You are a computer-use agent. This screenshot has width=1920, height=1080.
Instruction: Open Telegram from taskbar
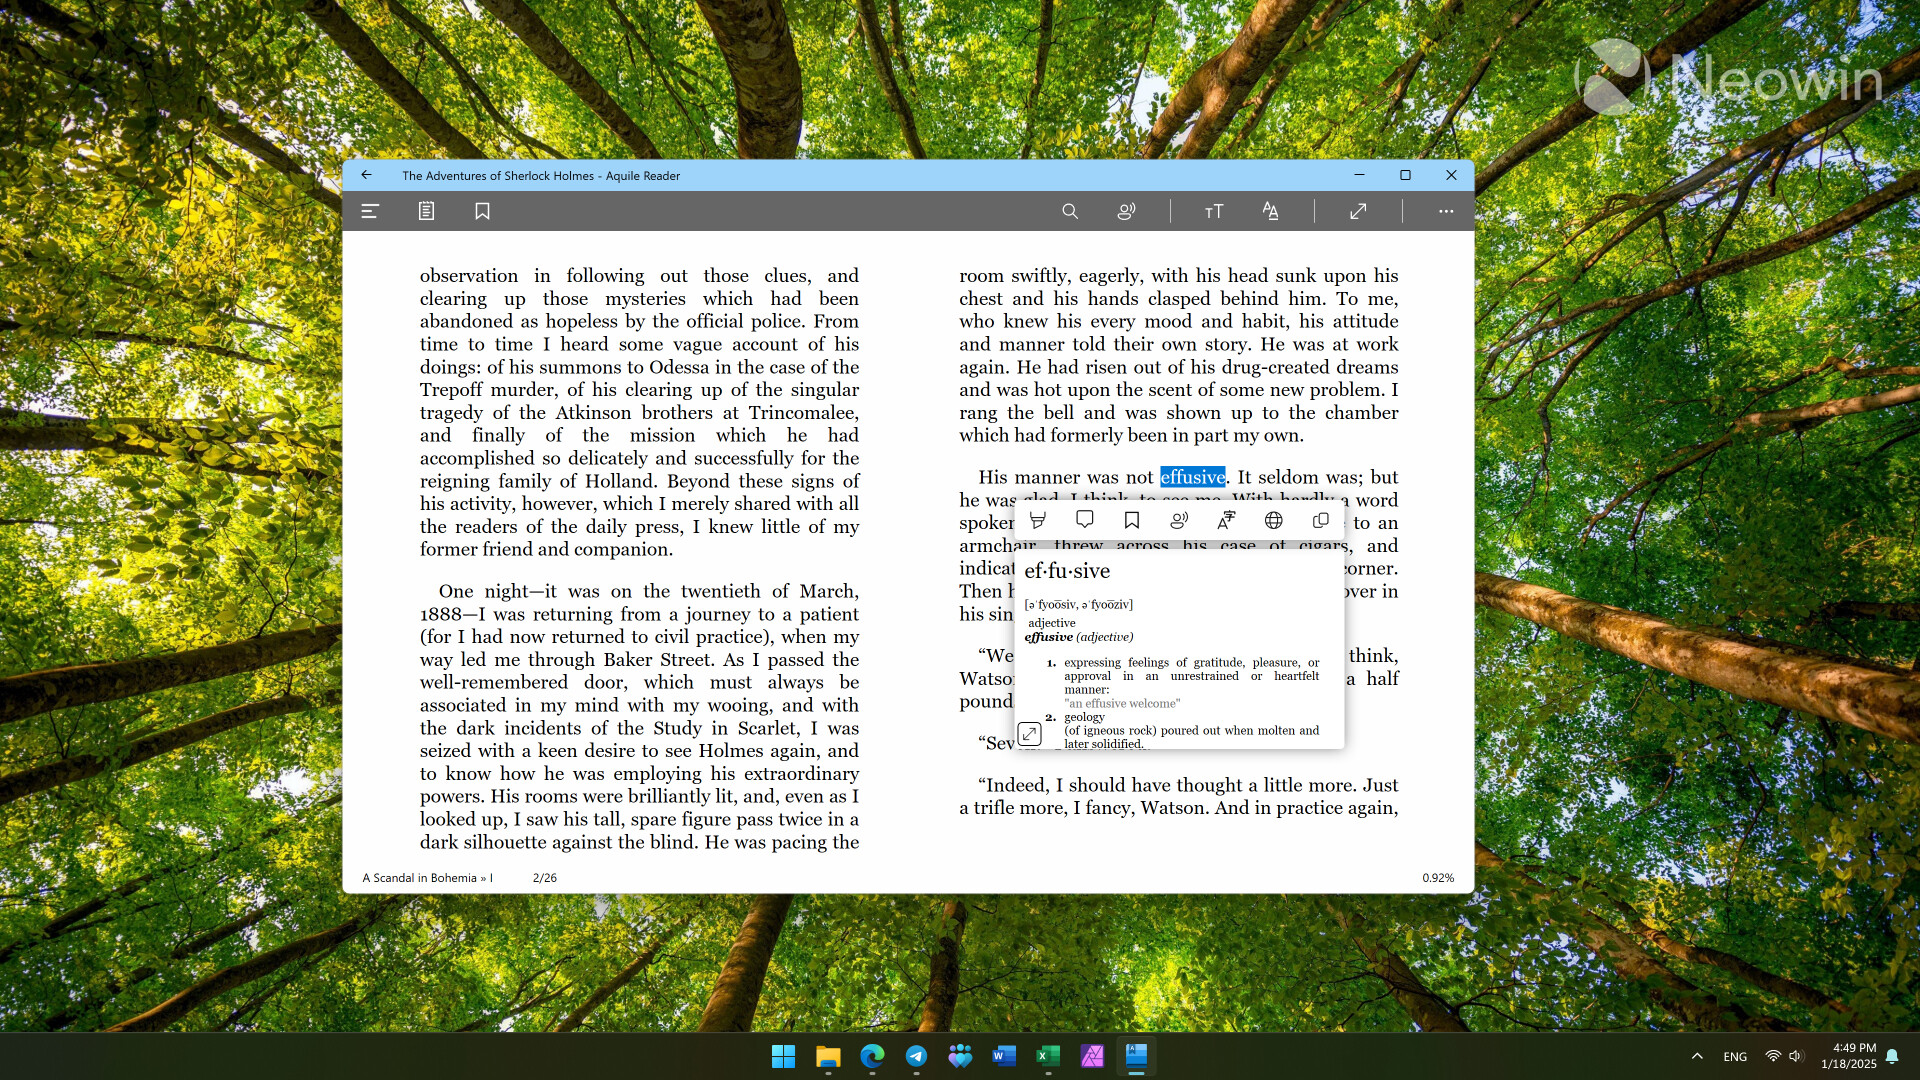[916, 1056]
